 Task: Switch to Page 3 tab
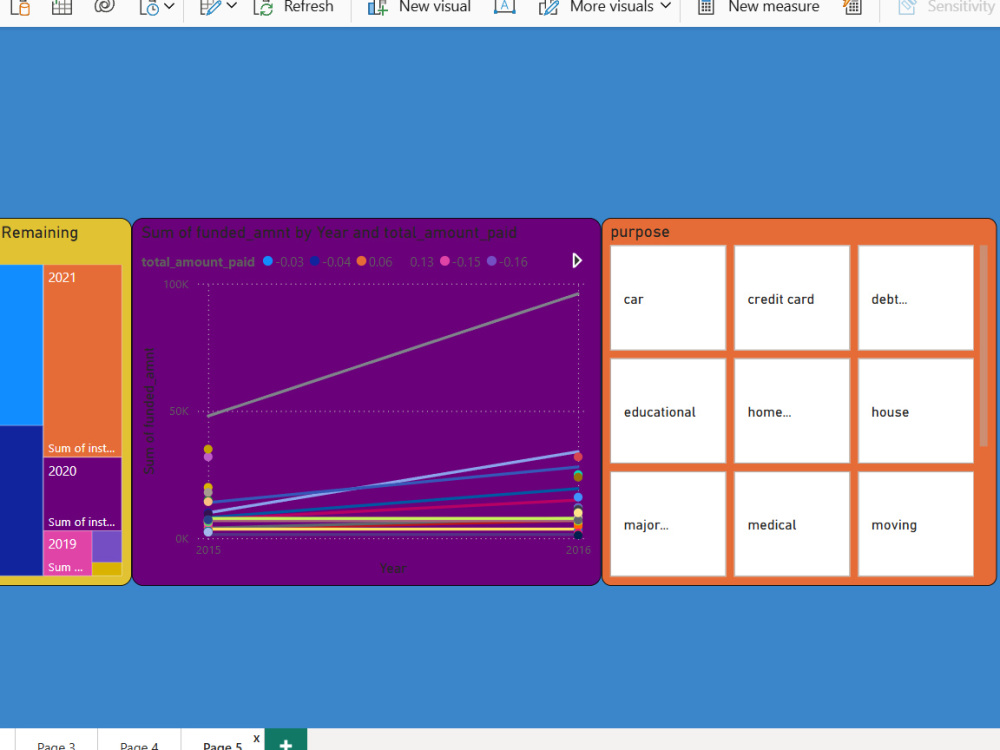[x=56, y=744]
